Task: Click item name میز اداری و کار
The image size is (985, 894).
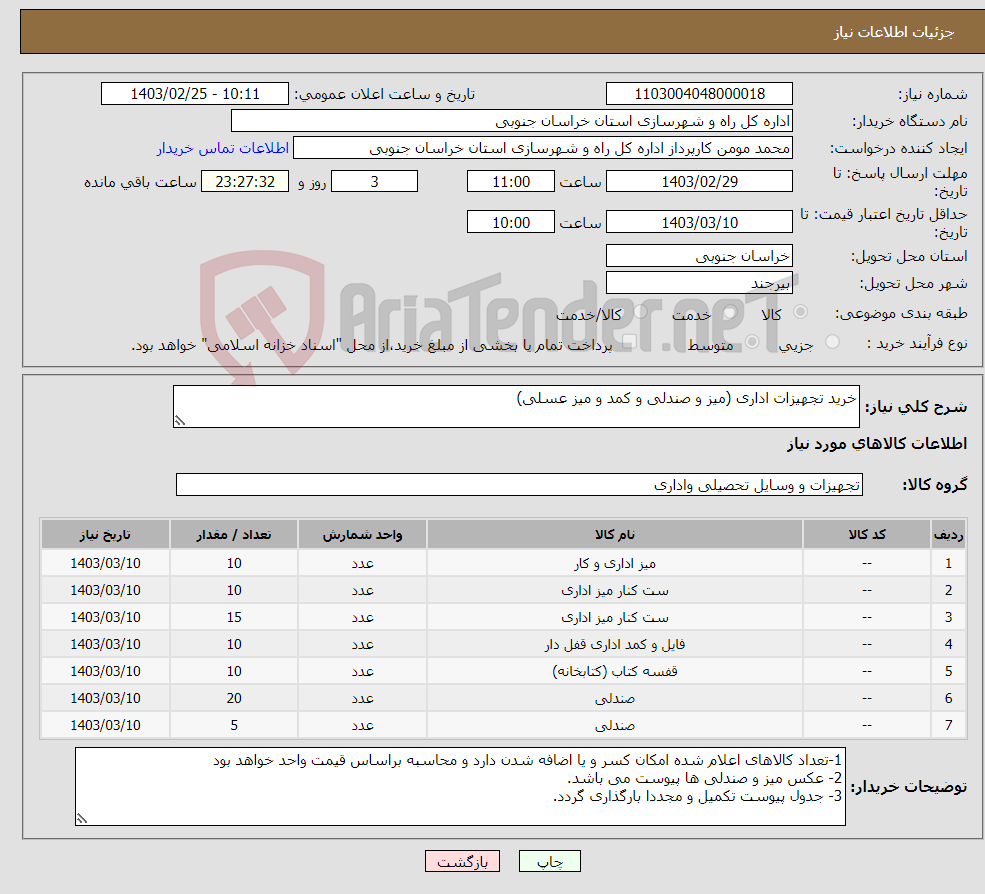Action: (x=615, y=564)
